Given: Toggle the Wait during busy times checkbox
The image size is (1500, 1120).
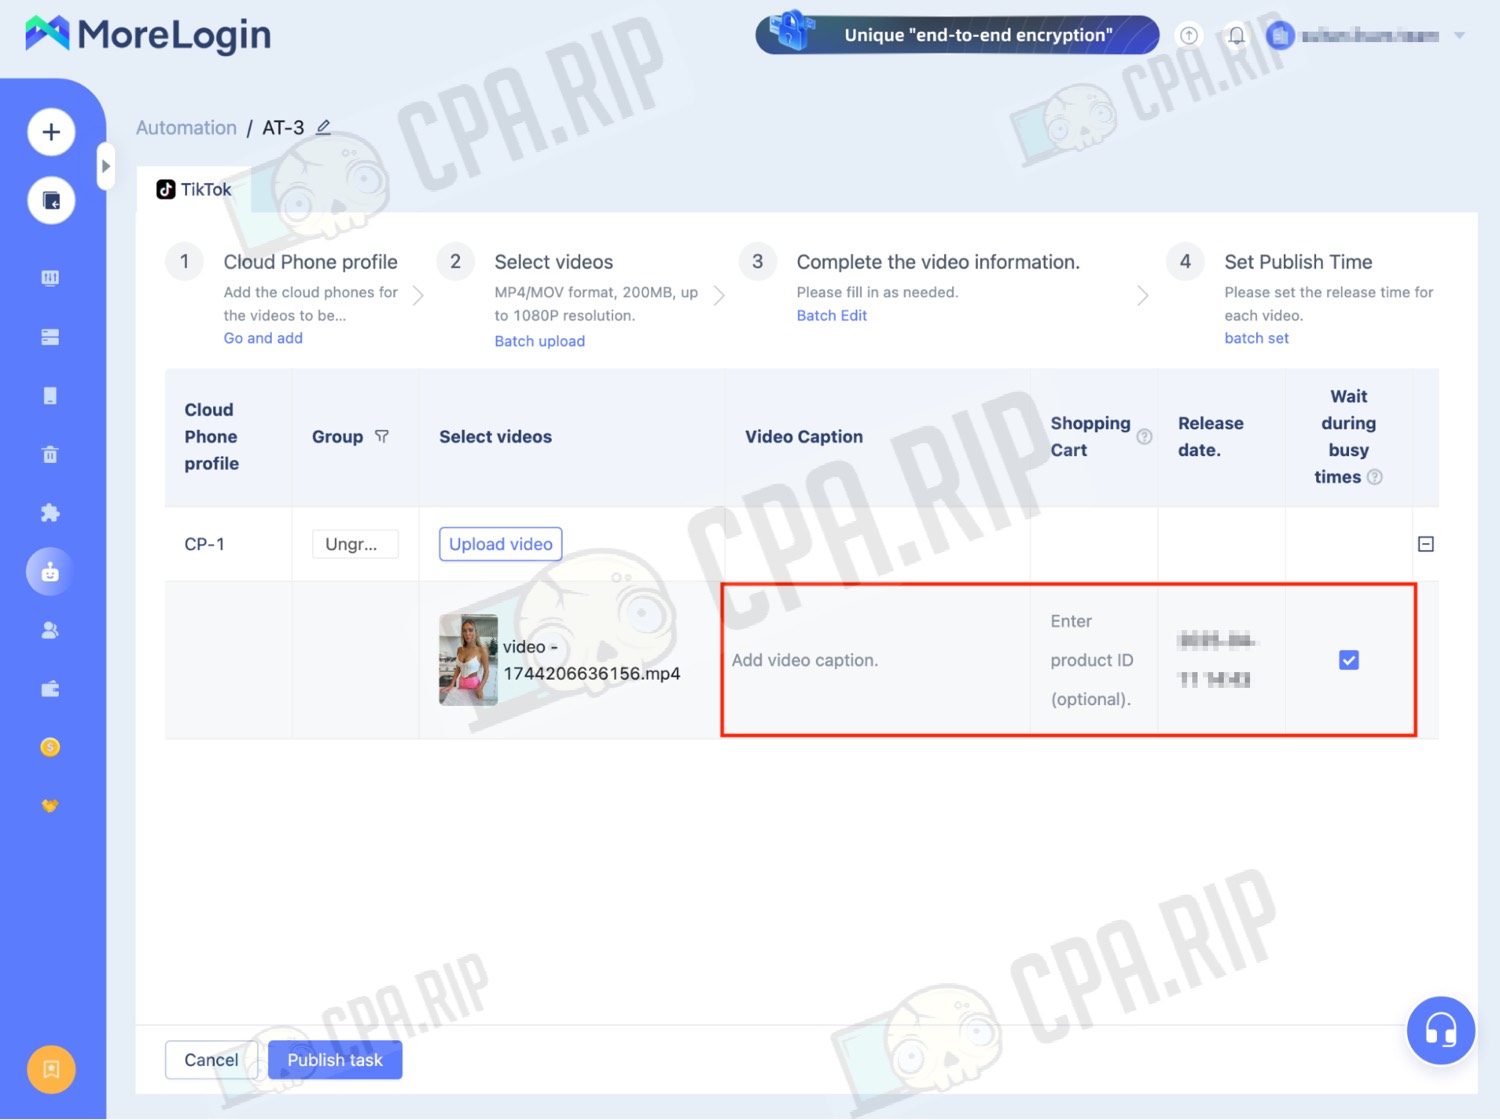Looking at the screenshot, I should (x=1349, y=660).
